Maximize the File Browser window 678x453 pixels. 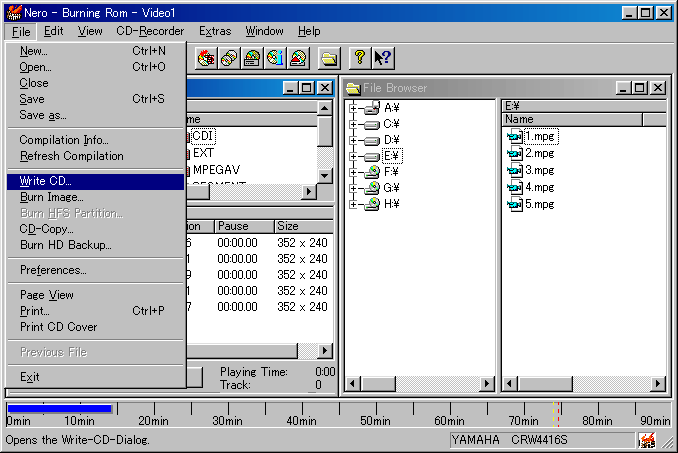[x=640, y=88]
